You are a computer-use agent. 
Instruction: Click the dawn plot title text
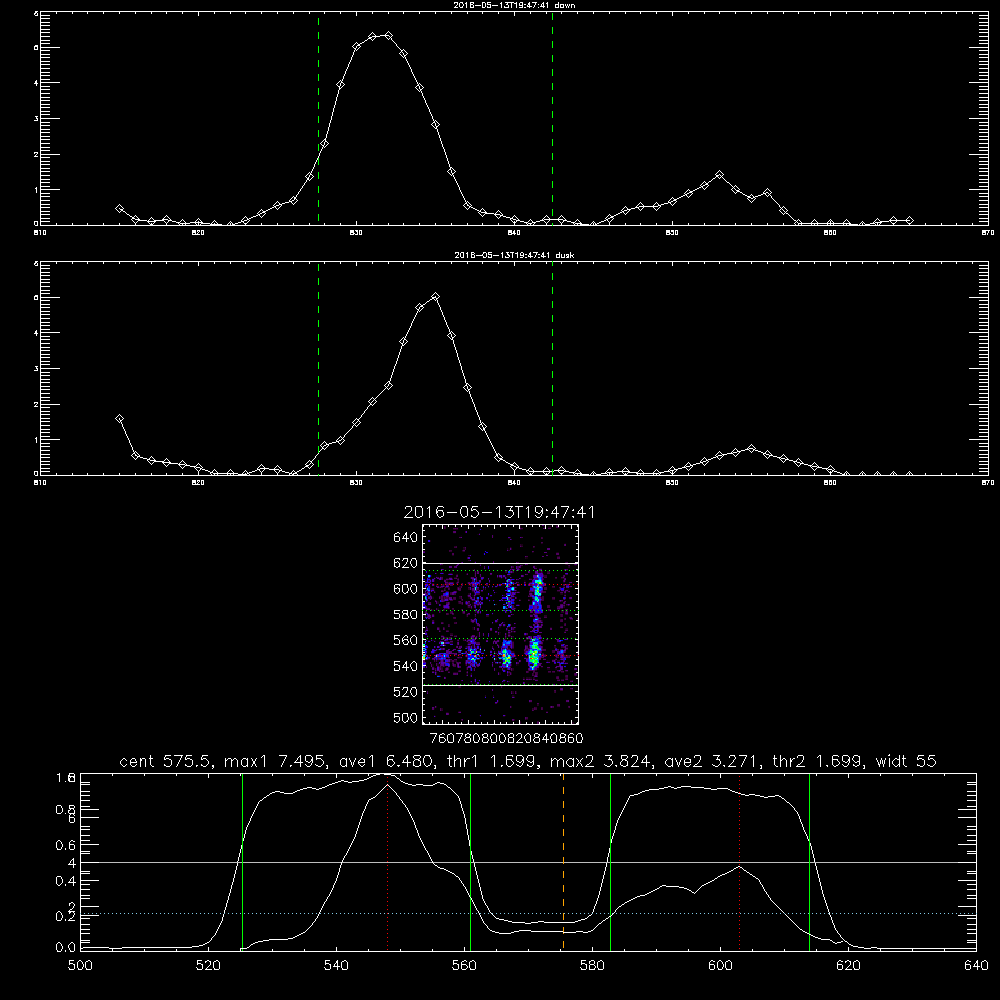pos(514,5)
